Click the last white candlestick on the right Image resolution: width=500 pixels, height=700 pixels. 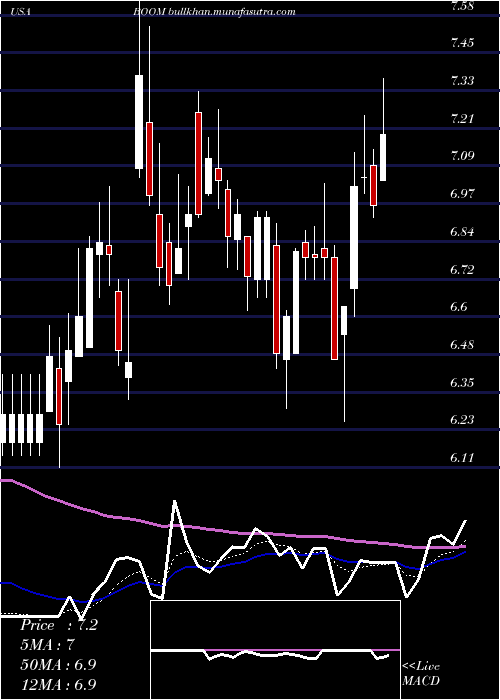[x=383, y=157]
